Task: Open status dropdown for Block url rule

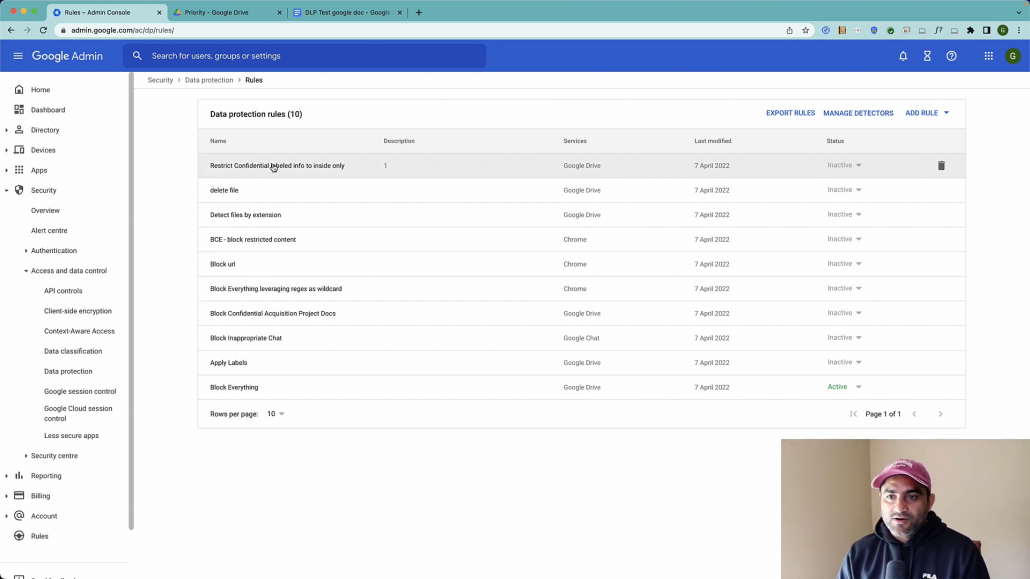Action: pyautogui.click(x=844, y=264)
